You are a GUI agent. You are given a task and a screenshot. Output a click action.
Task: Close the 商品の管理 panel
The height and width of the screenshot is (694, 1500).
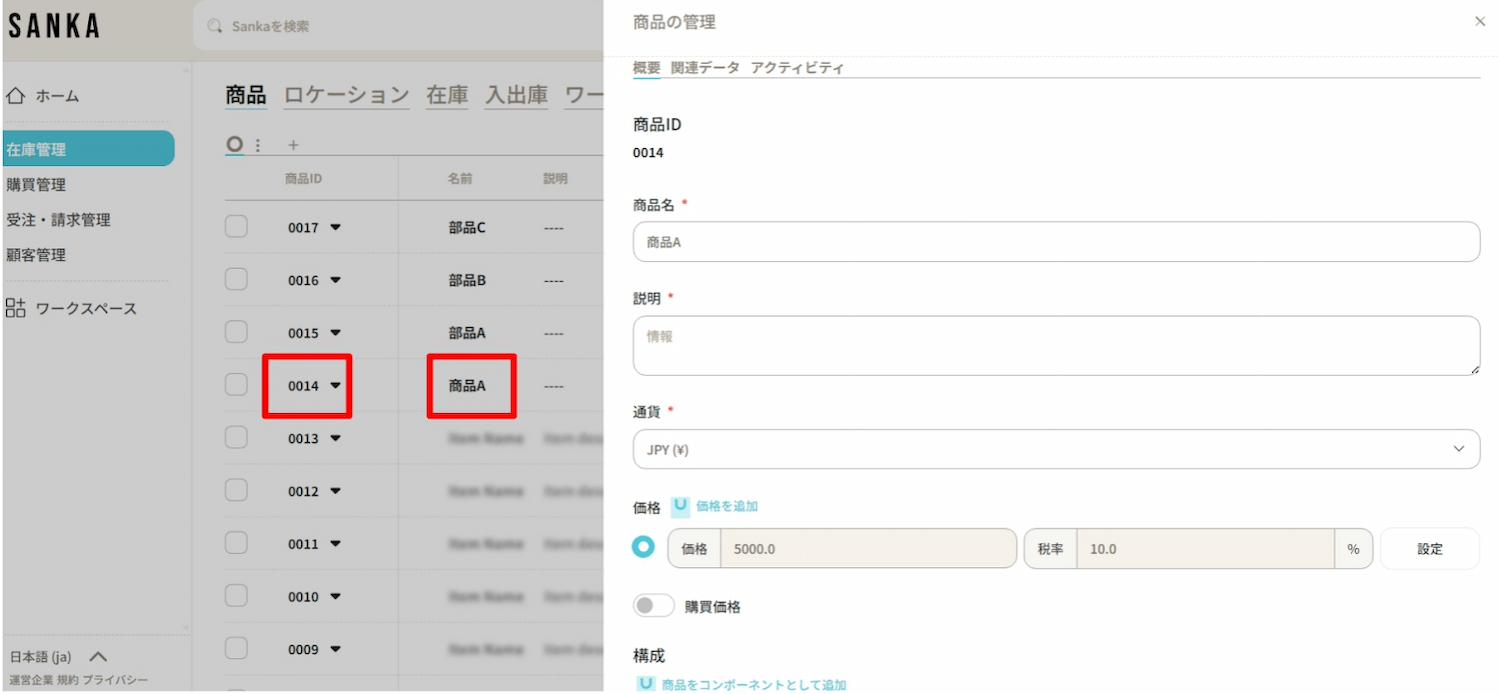point(1480,21)
